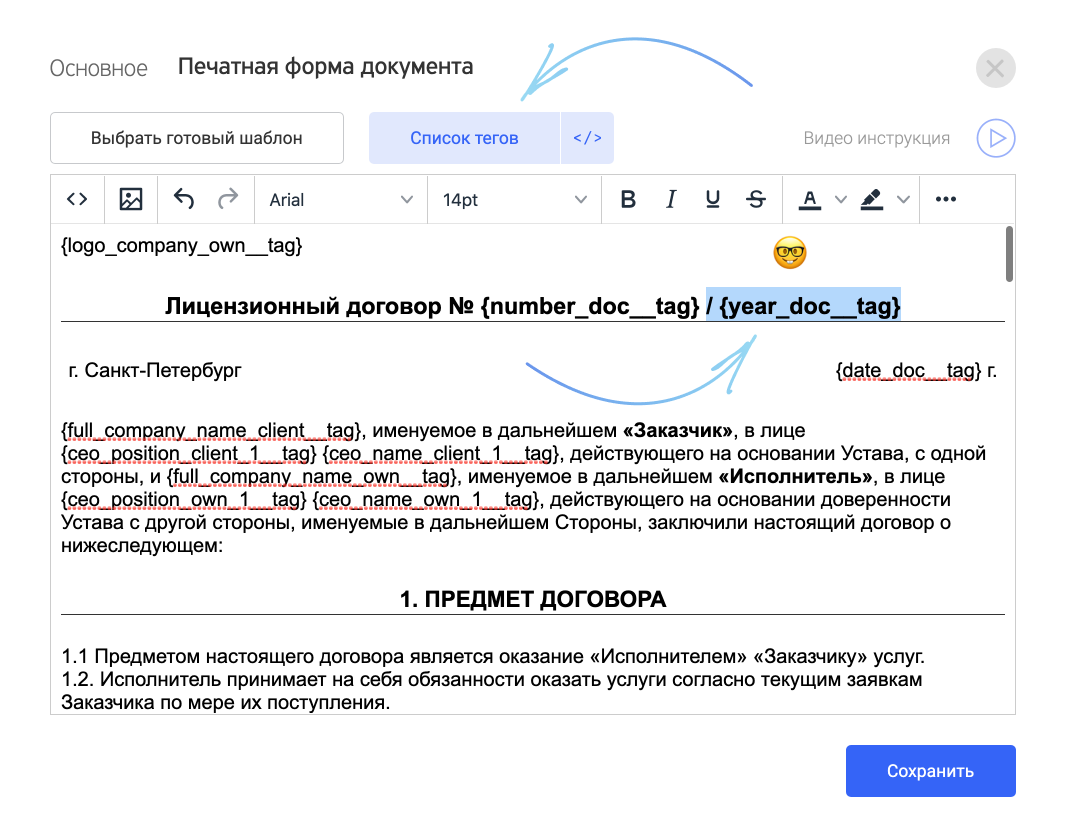Screen dimensions: 1065x823
Task: Apply the highlight marker color
Action: [x=871, y=199]
